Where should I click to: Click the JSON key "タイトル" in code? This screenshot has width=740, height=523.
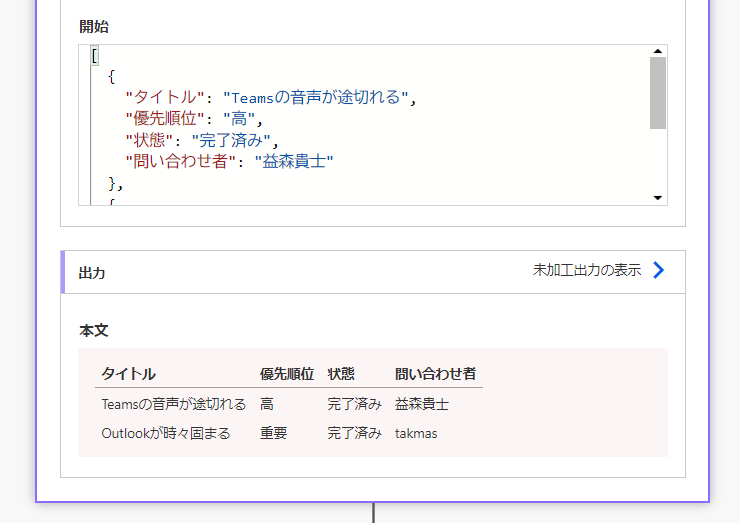(165, 97)
